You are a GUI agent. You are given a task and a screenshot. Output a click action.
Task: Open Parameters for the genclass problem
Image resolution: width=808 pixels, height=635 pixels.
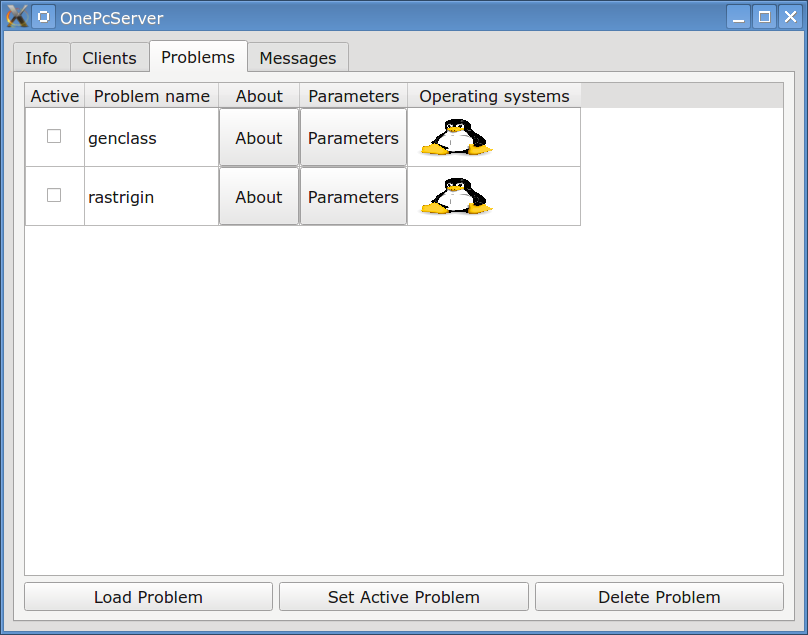(x=352, y=137)
